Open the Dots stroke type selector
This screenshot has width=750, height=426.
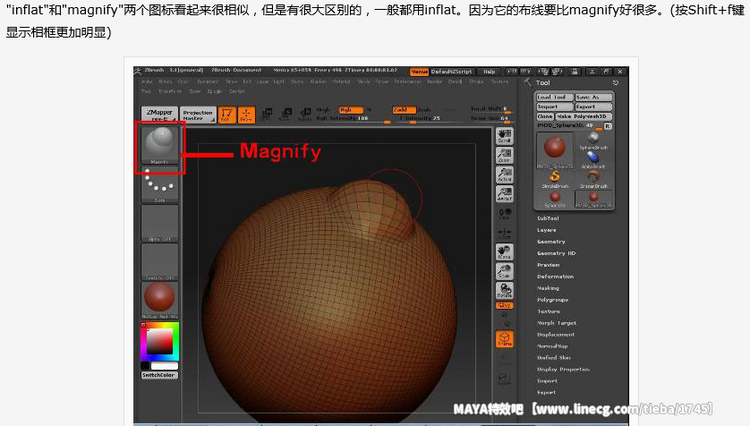(160, 185)
